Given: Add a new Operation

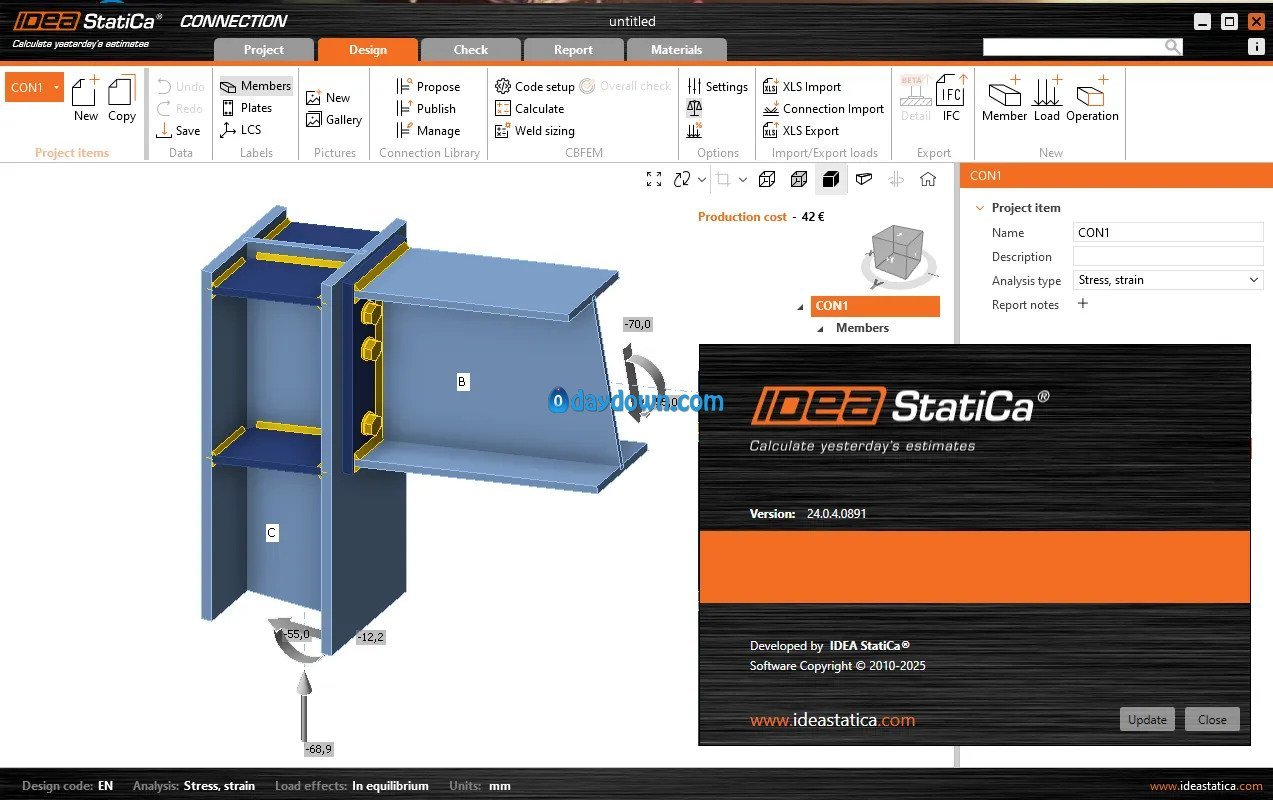Looking at the screenshot, I should tap(1092, 99).
